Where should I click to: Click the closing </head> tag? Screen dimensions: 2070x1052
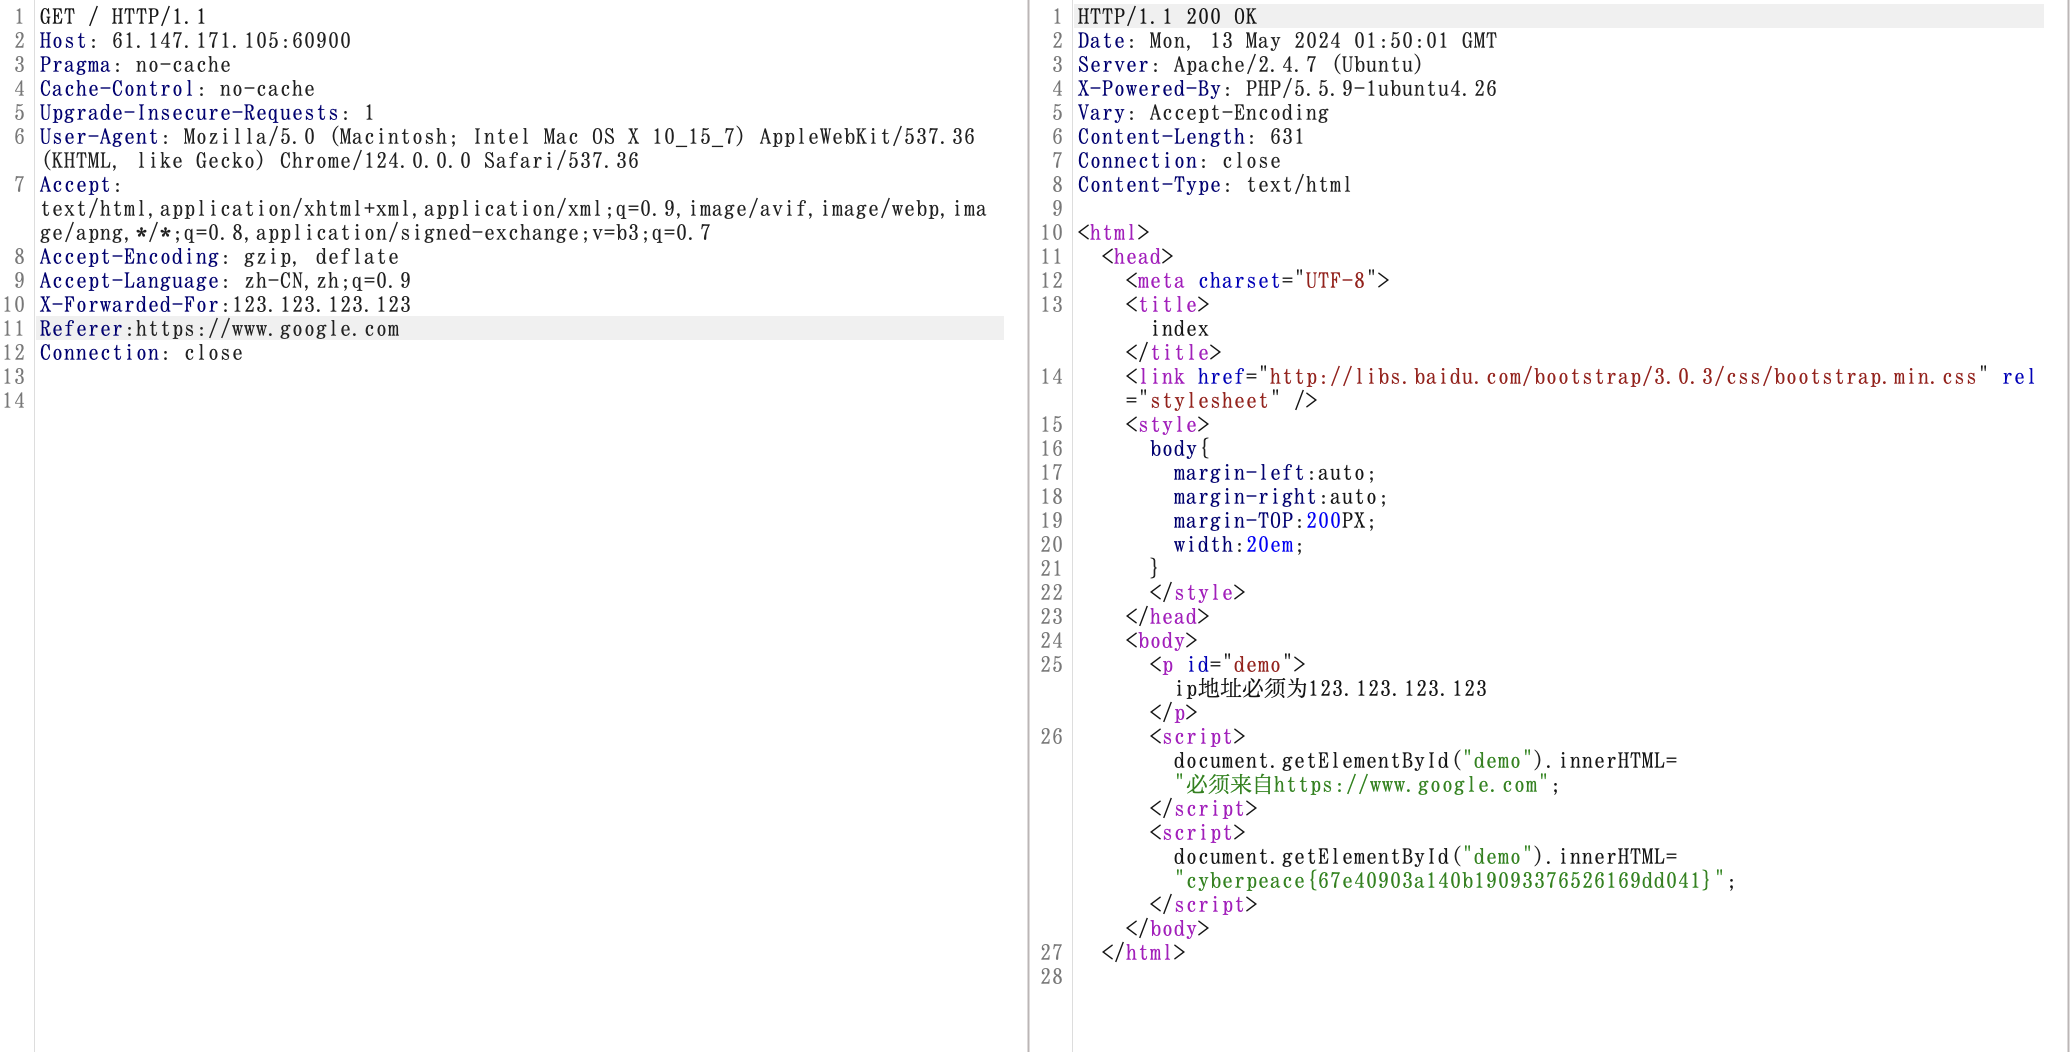point(1167,617)
